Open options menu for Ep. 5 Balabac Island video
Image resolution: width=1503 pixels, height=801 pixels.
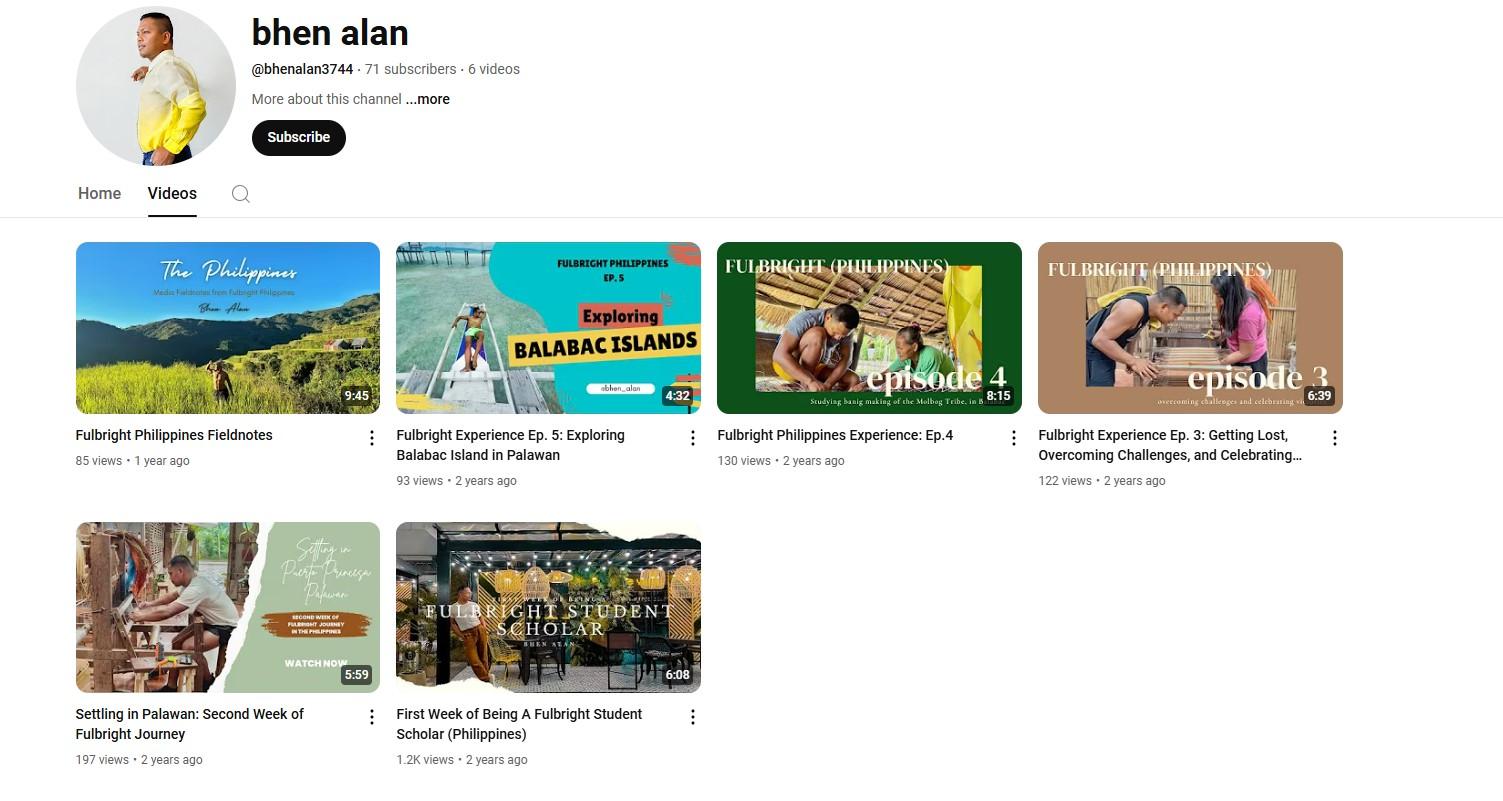693,438
